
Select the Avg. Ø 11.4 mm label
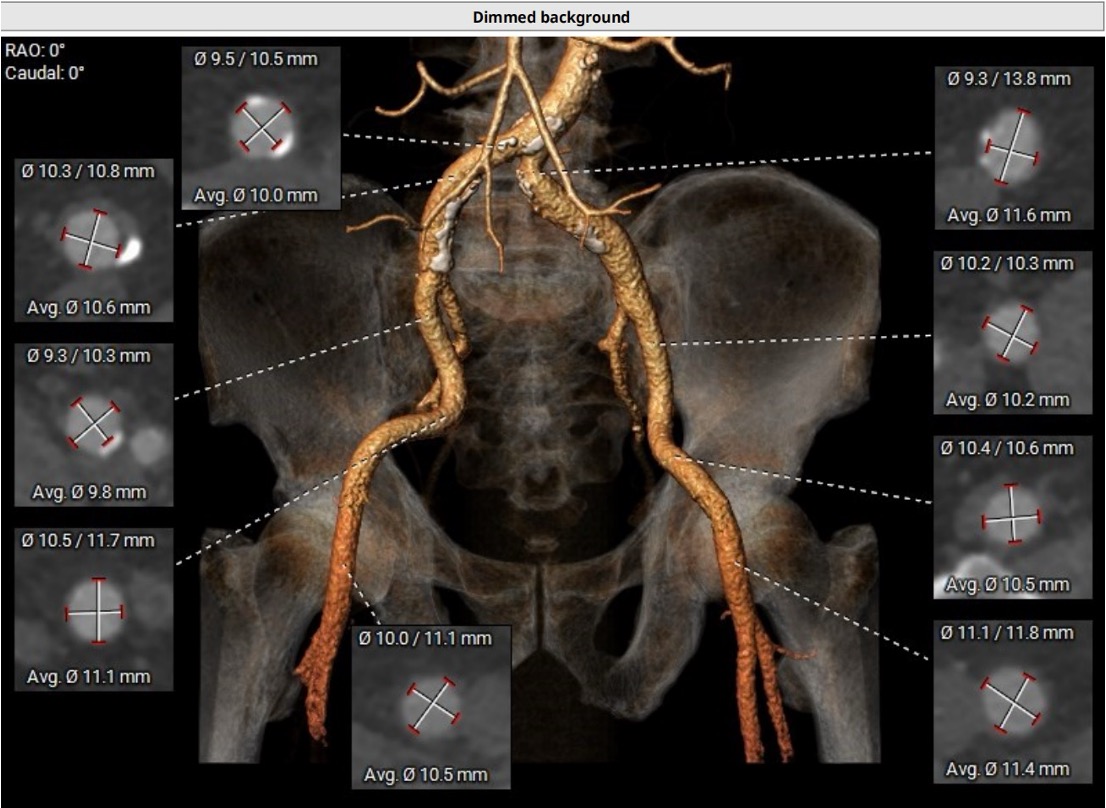[x=1008, y=769]
